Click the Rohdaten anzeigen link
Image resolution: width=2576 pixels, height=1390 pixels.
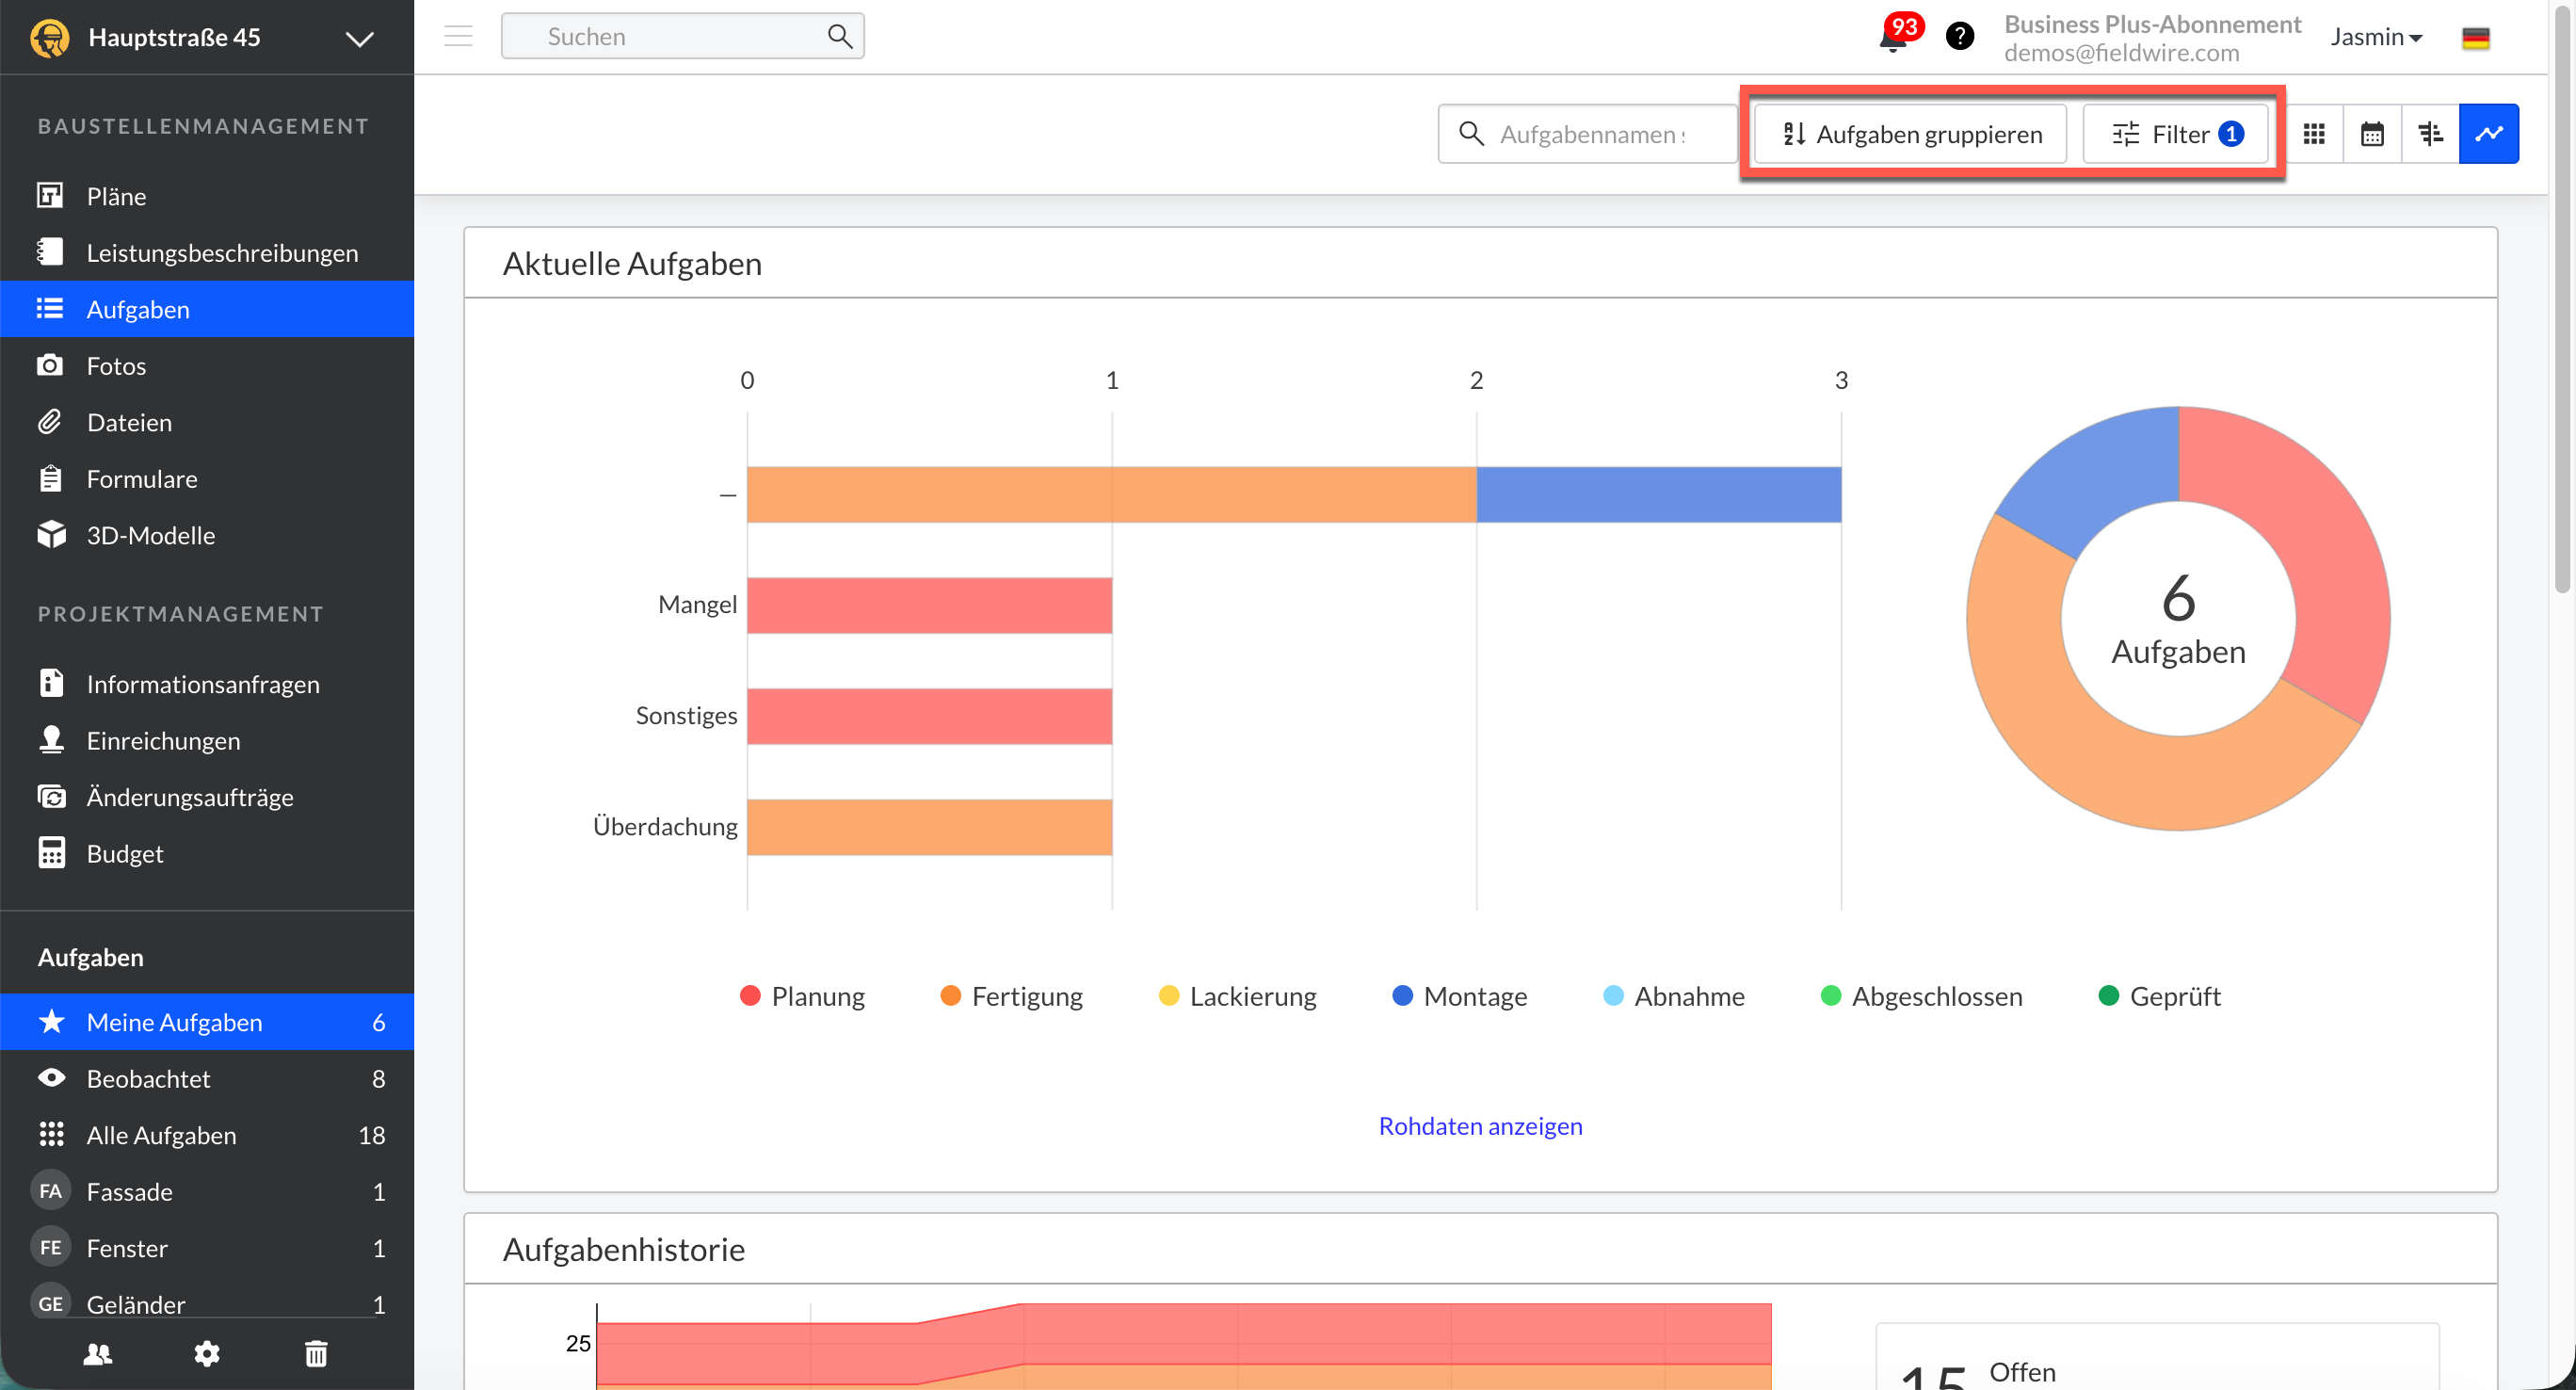coord(1480,1125)
